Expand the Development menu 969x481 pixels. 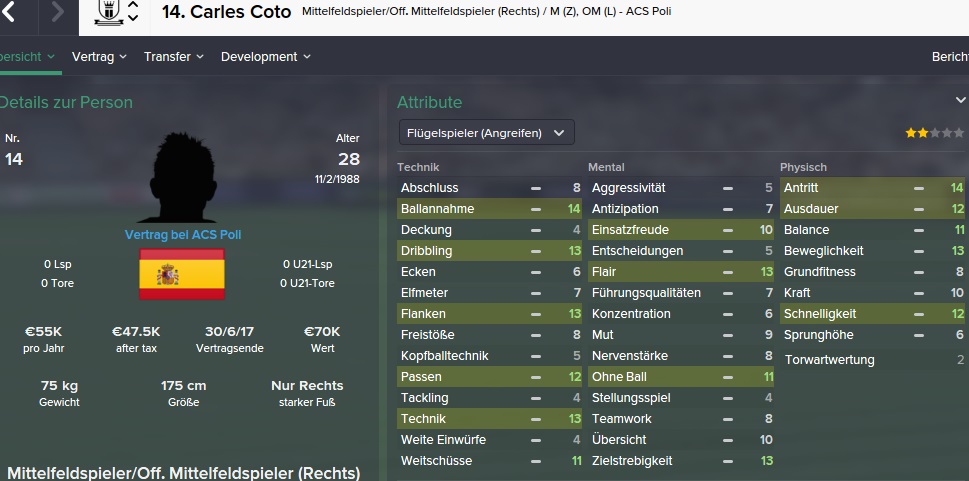click(265, 57)
